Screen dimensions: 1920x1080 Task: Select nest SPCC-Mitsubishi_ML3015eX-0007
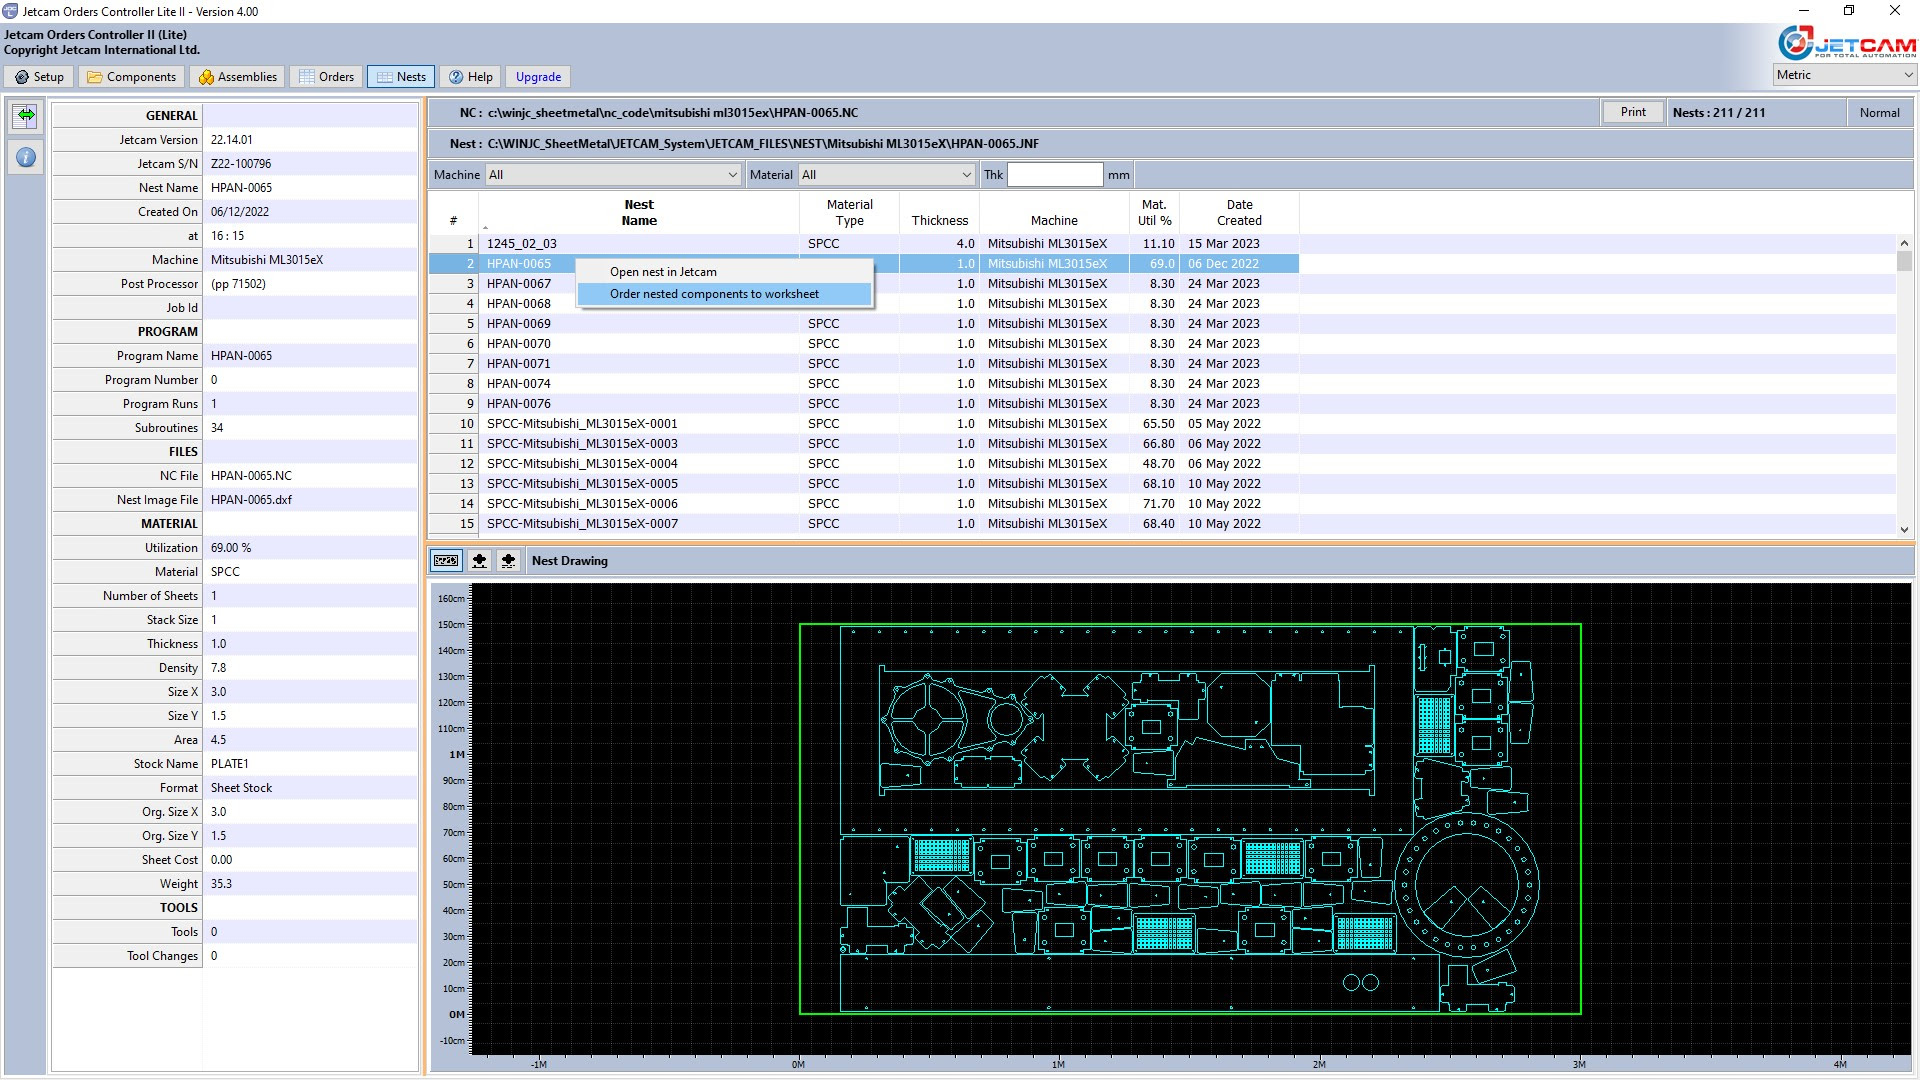pos(864,524)
